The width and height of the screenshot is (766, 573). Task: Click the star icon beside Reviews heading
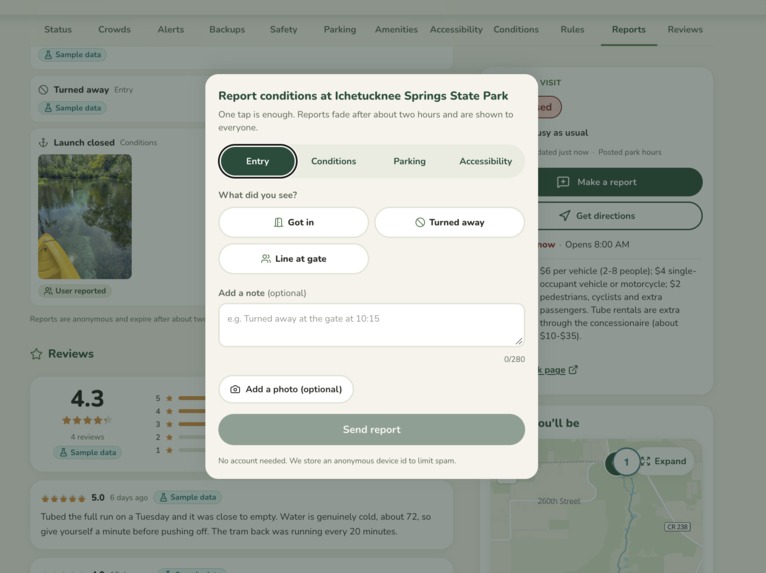[x=36, y=354]
